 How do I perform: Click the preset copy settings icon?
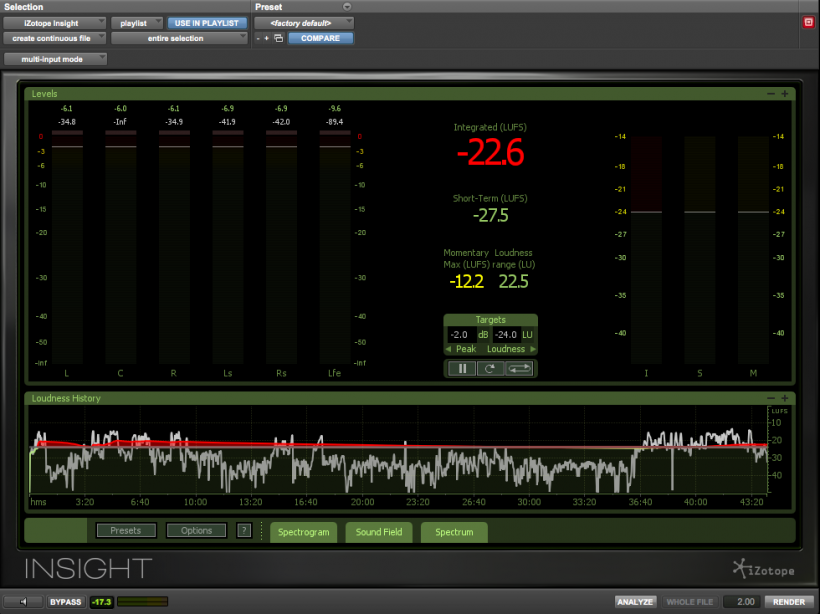pos(278,38)
